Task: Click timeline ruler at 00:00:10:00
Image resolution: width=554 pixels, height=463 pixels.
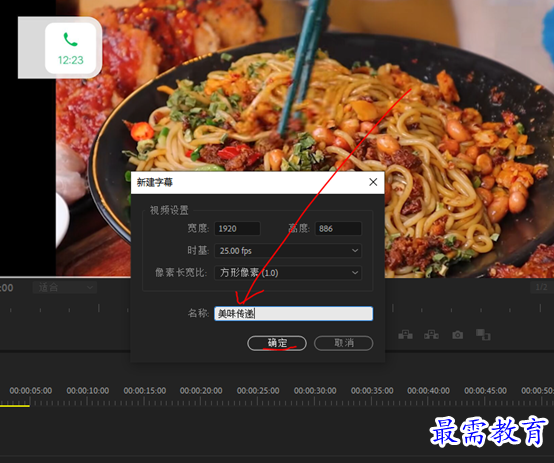Action: click(x=88, y=391)
